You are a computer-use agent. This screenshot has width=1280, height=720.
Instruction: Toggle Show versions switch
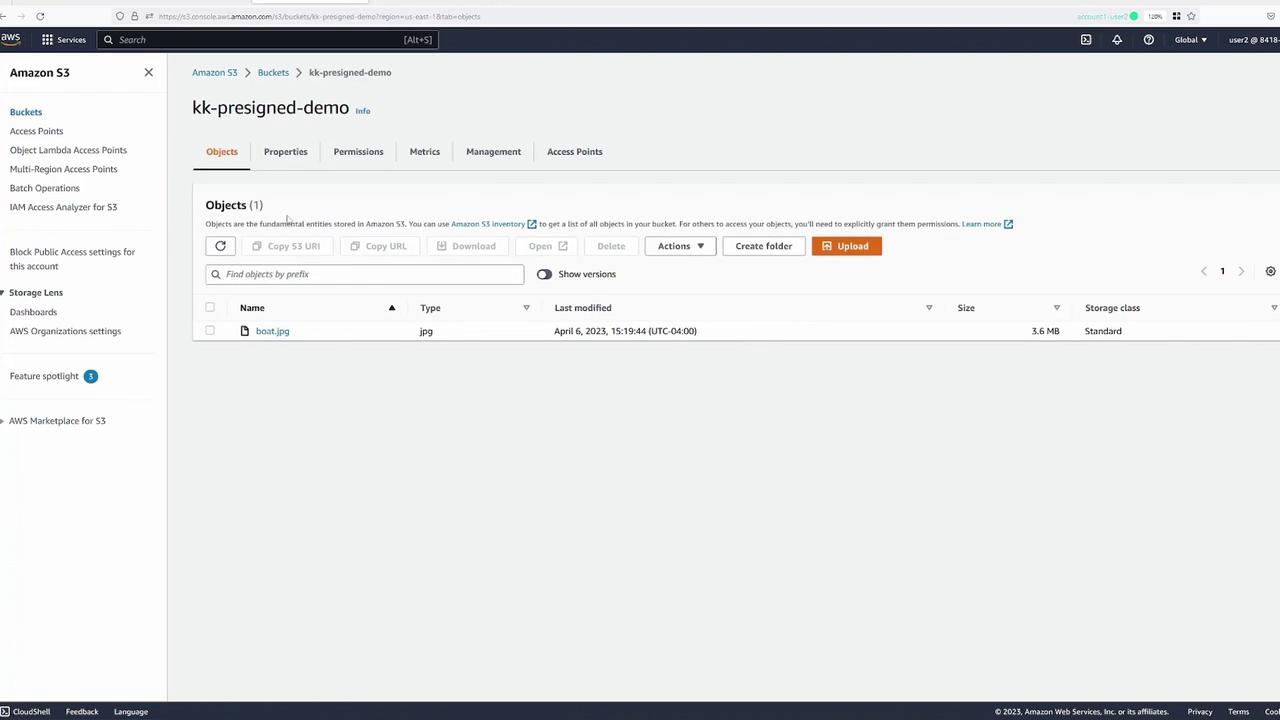[544, 274]
